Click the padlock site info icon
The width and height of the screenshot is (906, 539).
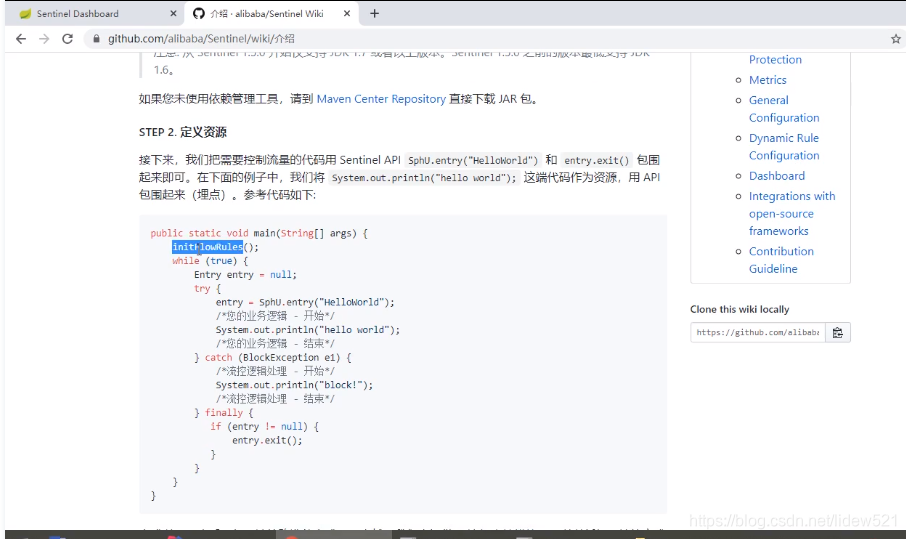[96, 39]
